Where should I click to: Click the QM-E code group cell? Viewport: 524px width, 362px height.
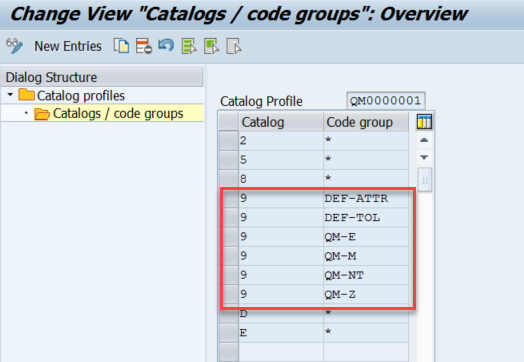[366, 237]
